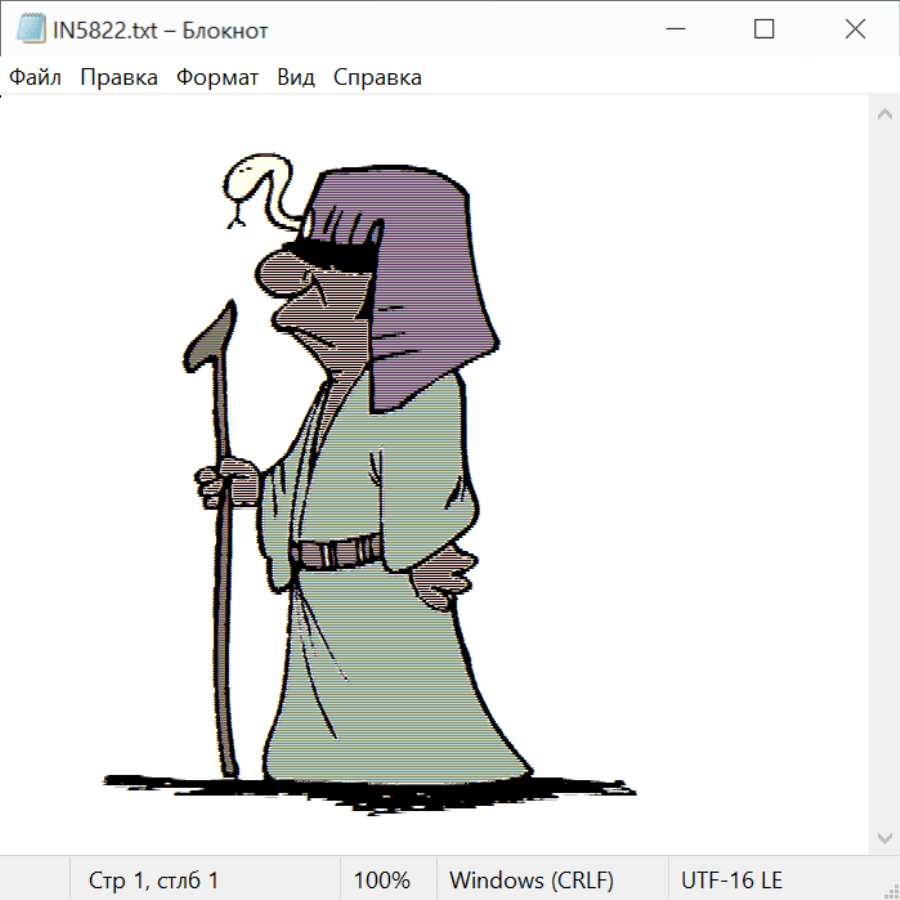Click the resize grip in the window corner
Viewport: 900px width, 900px height.
click(x=891, y=891)
